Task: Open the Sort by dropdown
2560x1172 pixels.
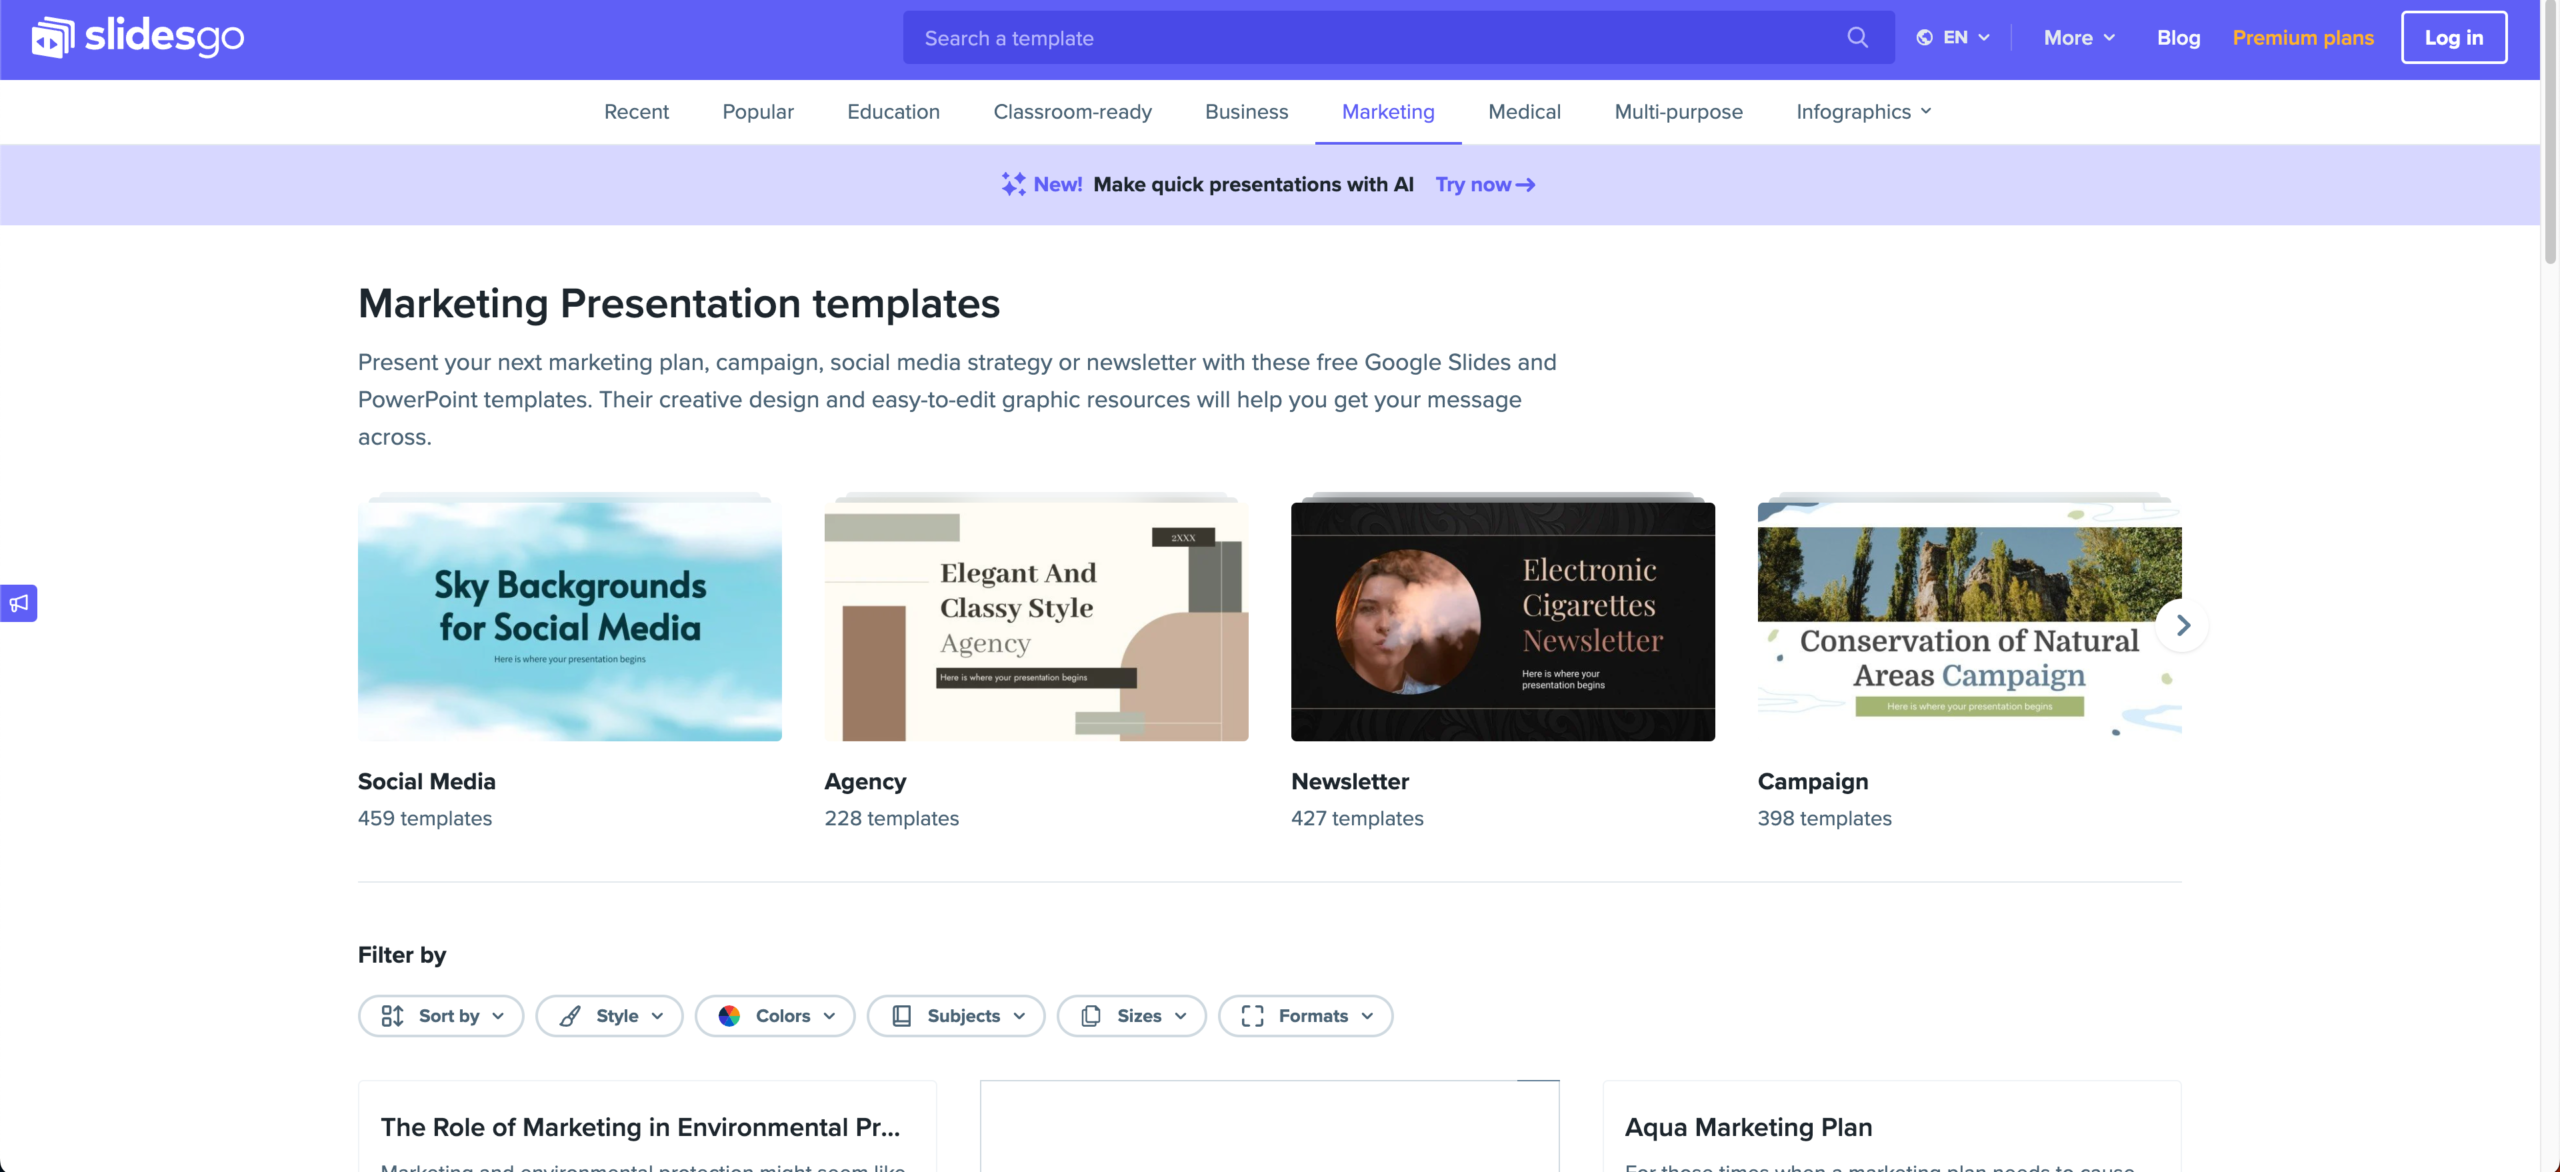Action: (441, 1016)
